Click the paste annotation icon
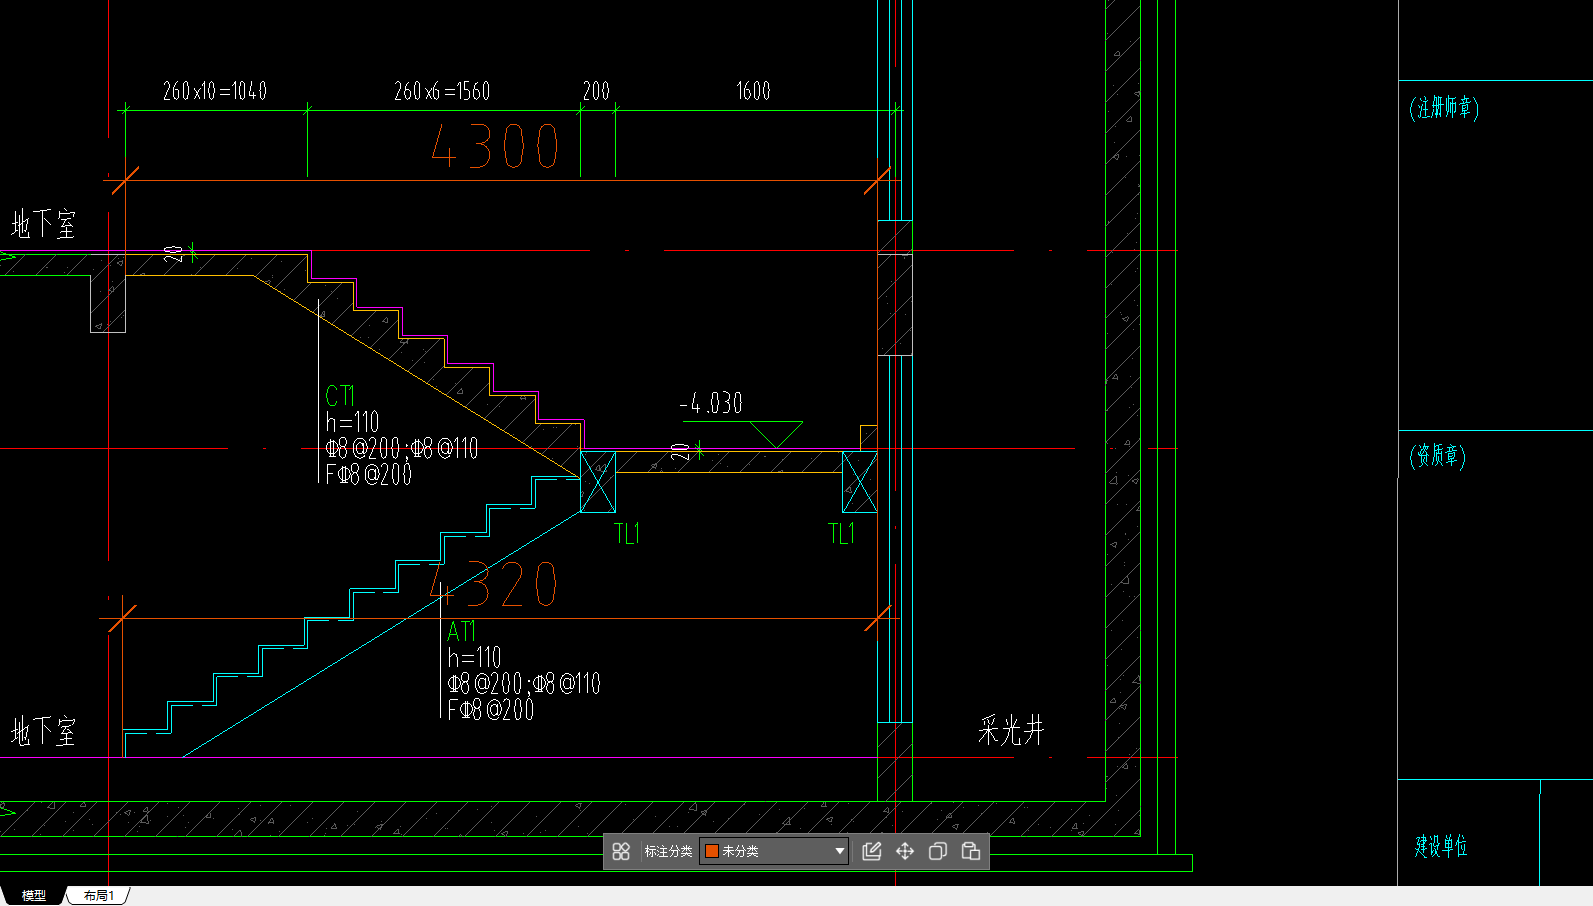This screenshot has height=906, width=1593. [x=971, y=851]
